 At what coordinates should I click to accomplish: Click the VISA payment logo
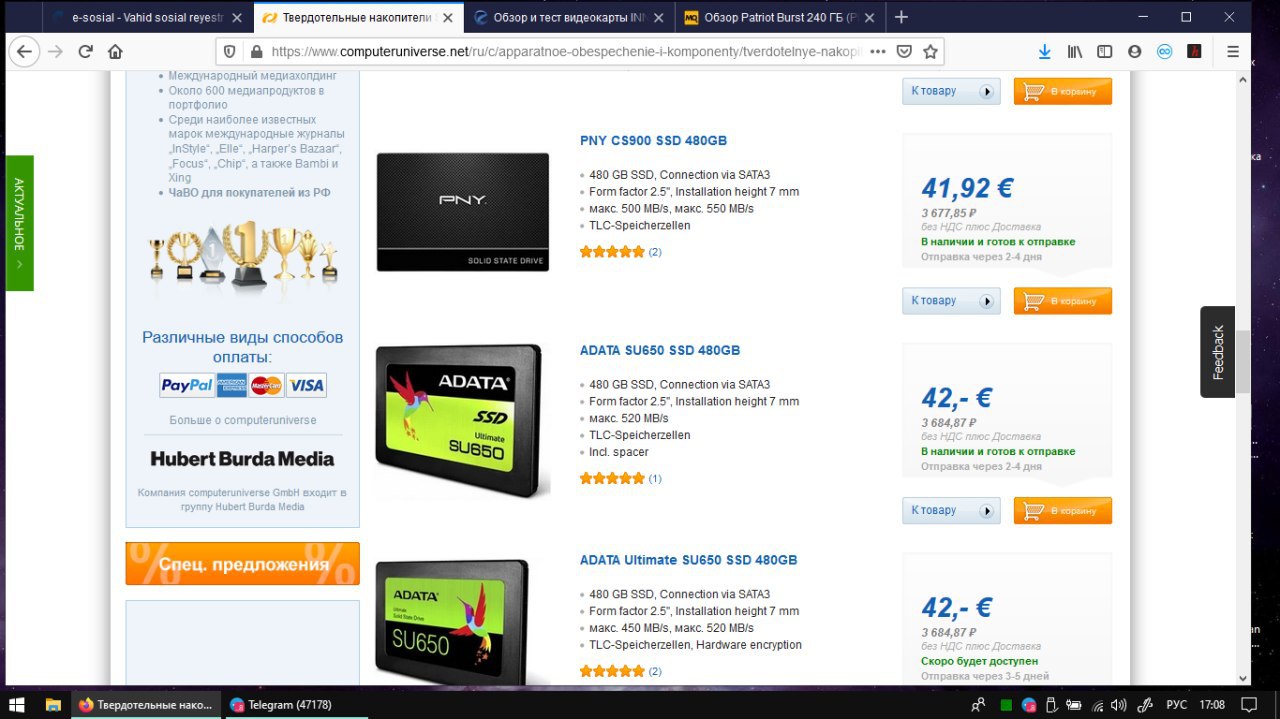[307, 385]
